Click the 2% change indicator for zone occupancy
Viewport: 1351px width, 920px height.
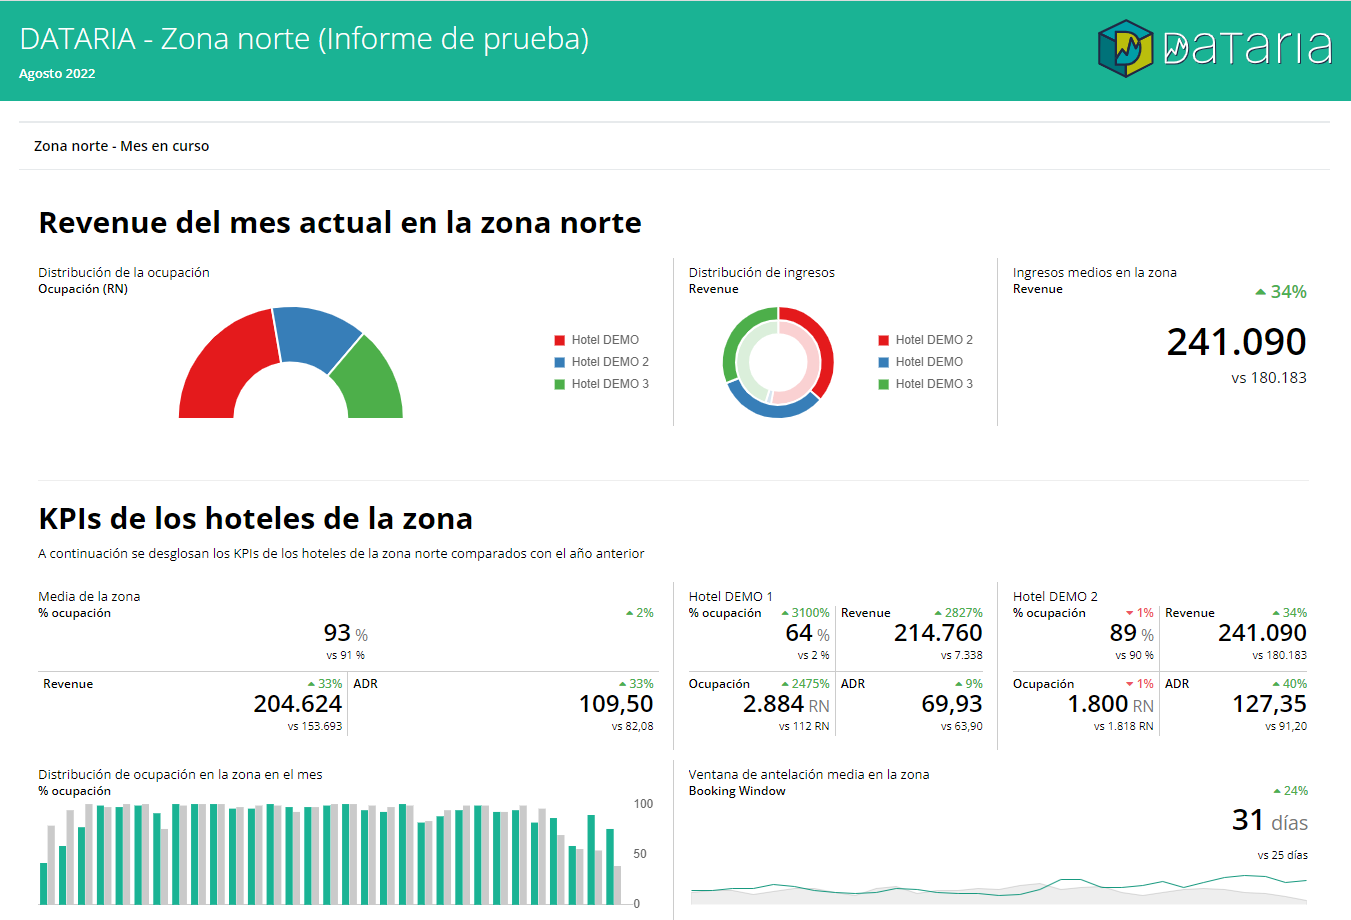pos(640,613)
